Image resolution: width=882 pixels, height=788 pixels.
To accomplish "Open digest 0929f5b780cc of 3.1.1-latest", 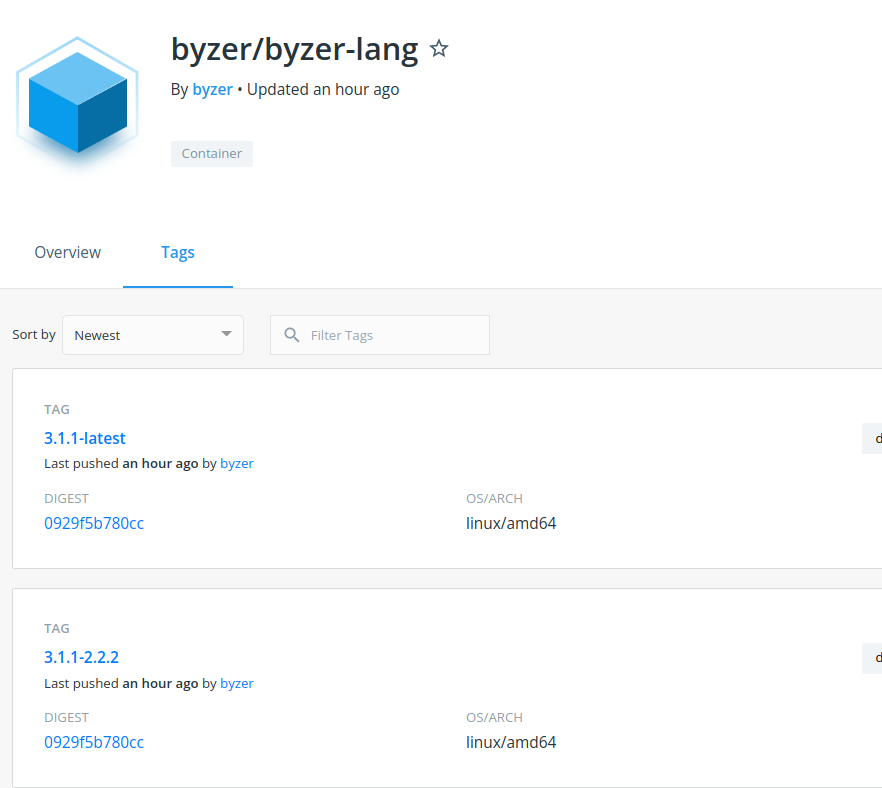I will (94, 523).
